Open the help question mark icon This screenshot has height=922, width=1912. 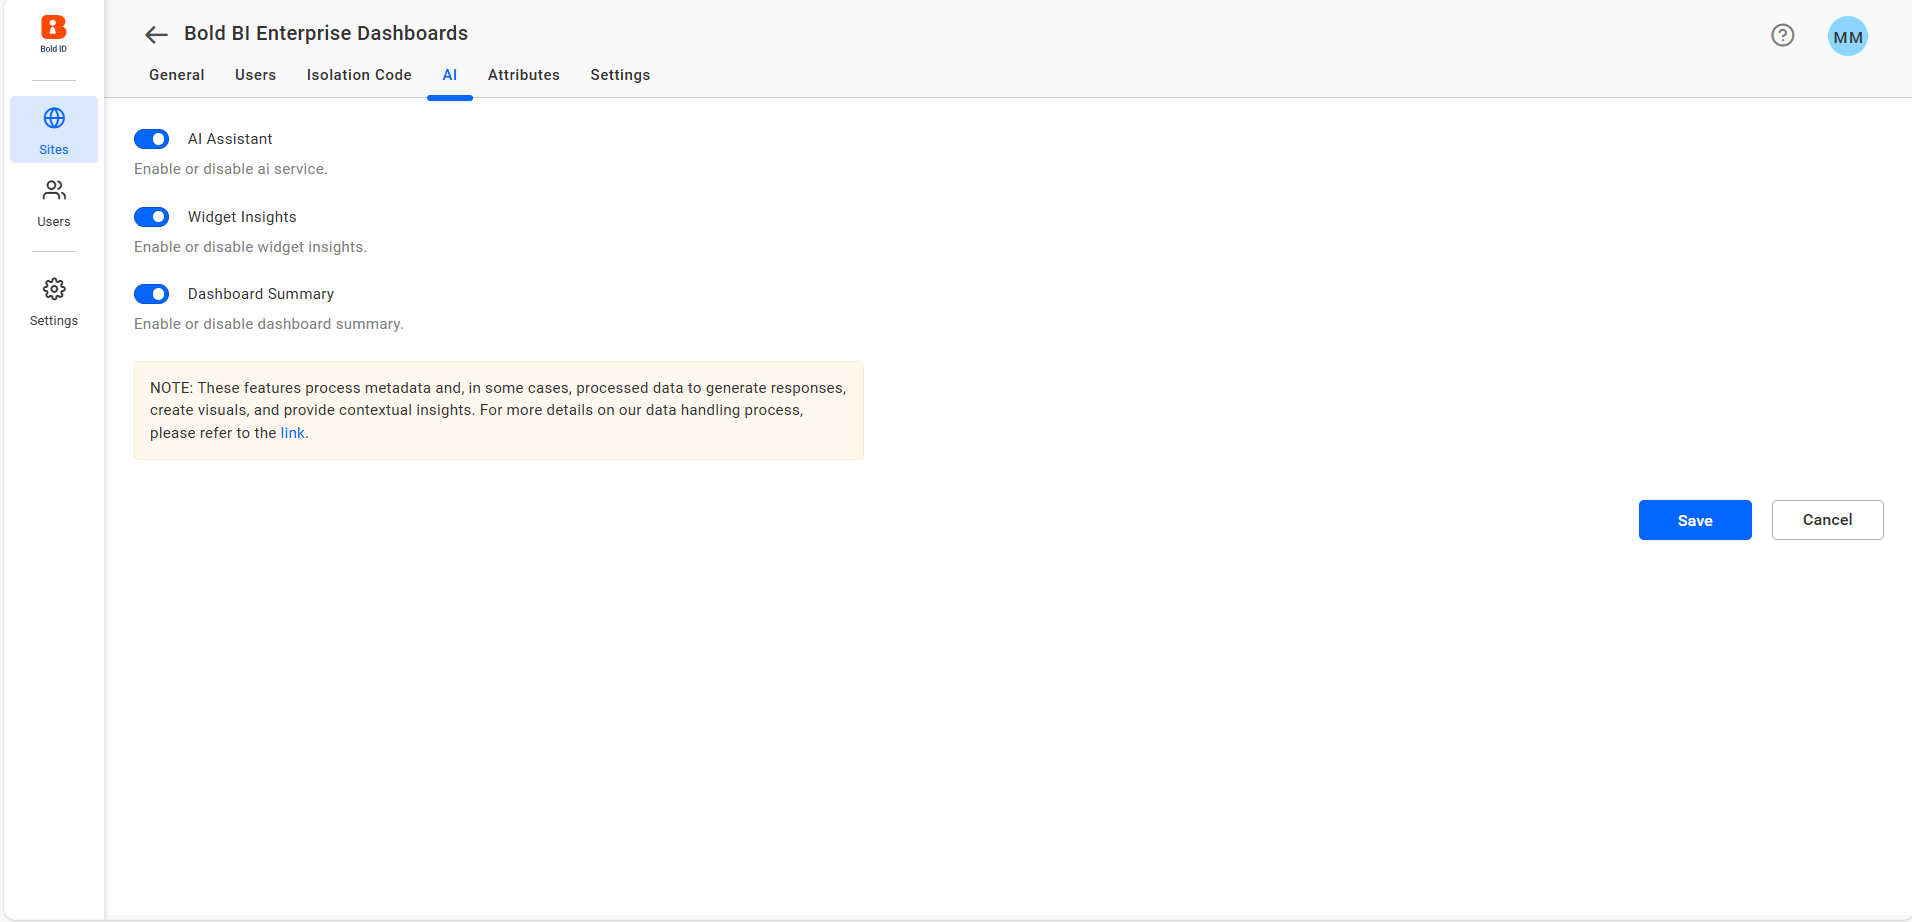point(1782,35)
